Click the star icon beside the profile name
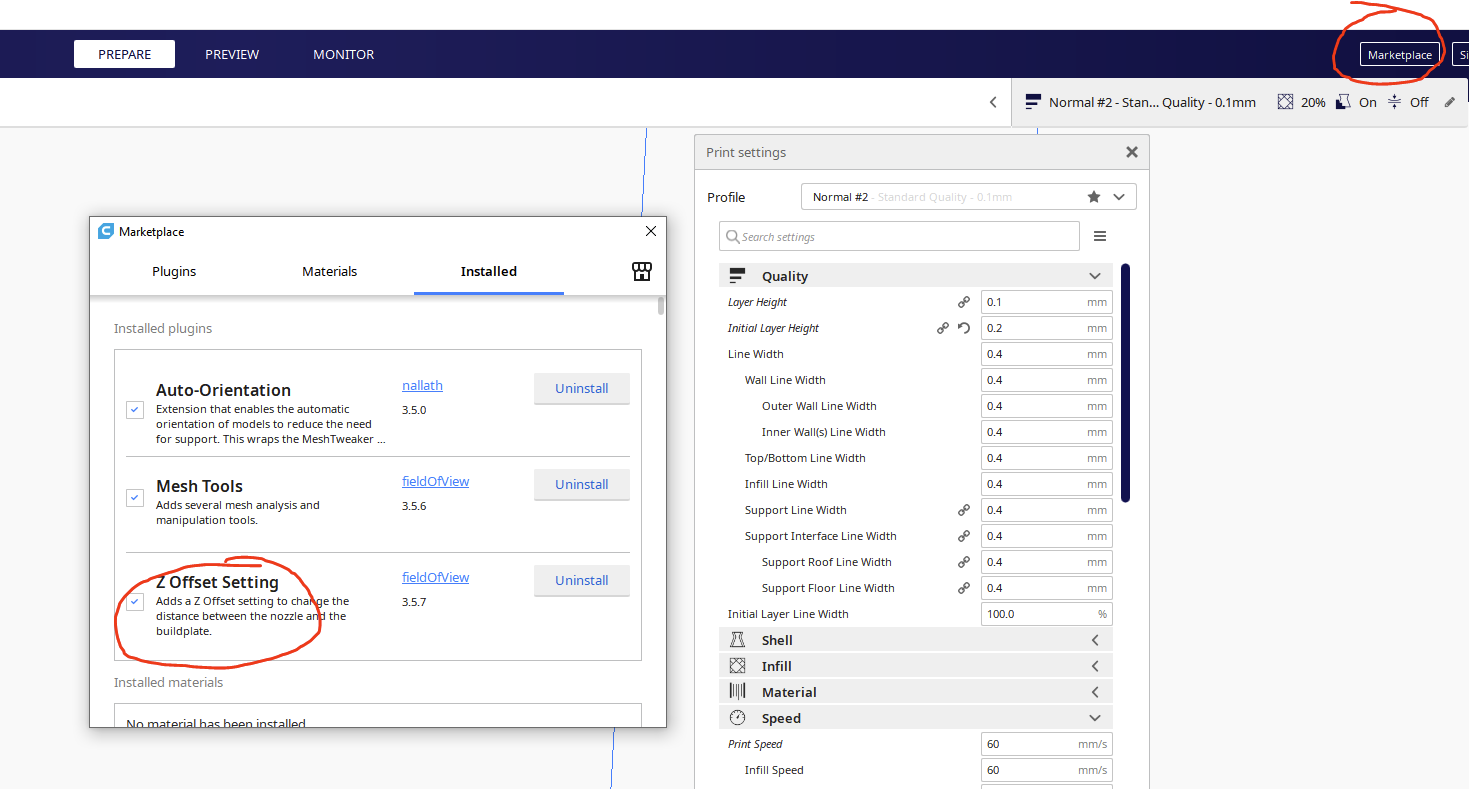Screen dimensions: 1469x789 (1094, 197)
